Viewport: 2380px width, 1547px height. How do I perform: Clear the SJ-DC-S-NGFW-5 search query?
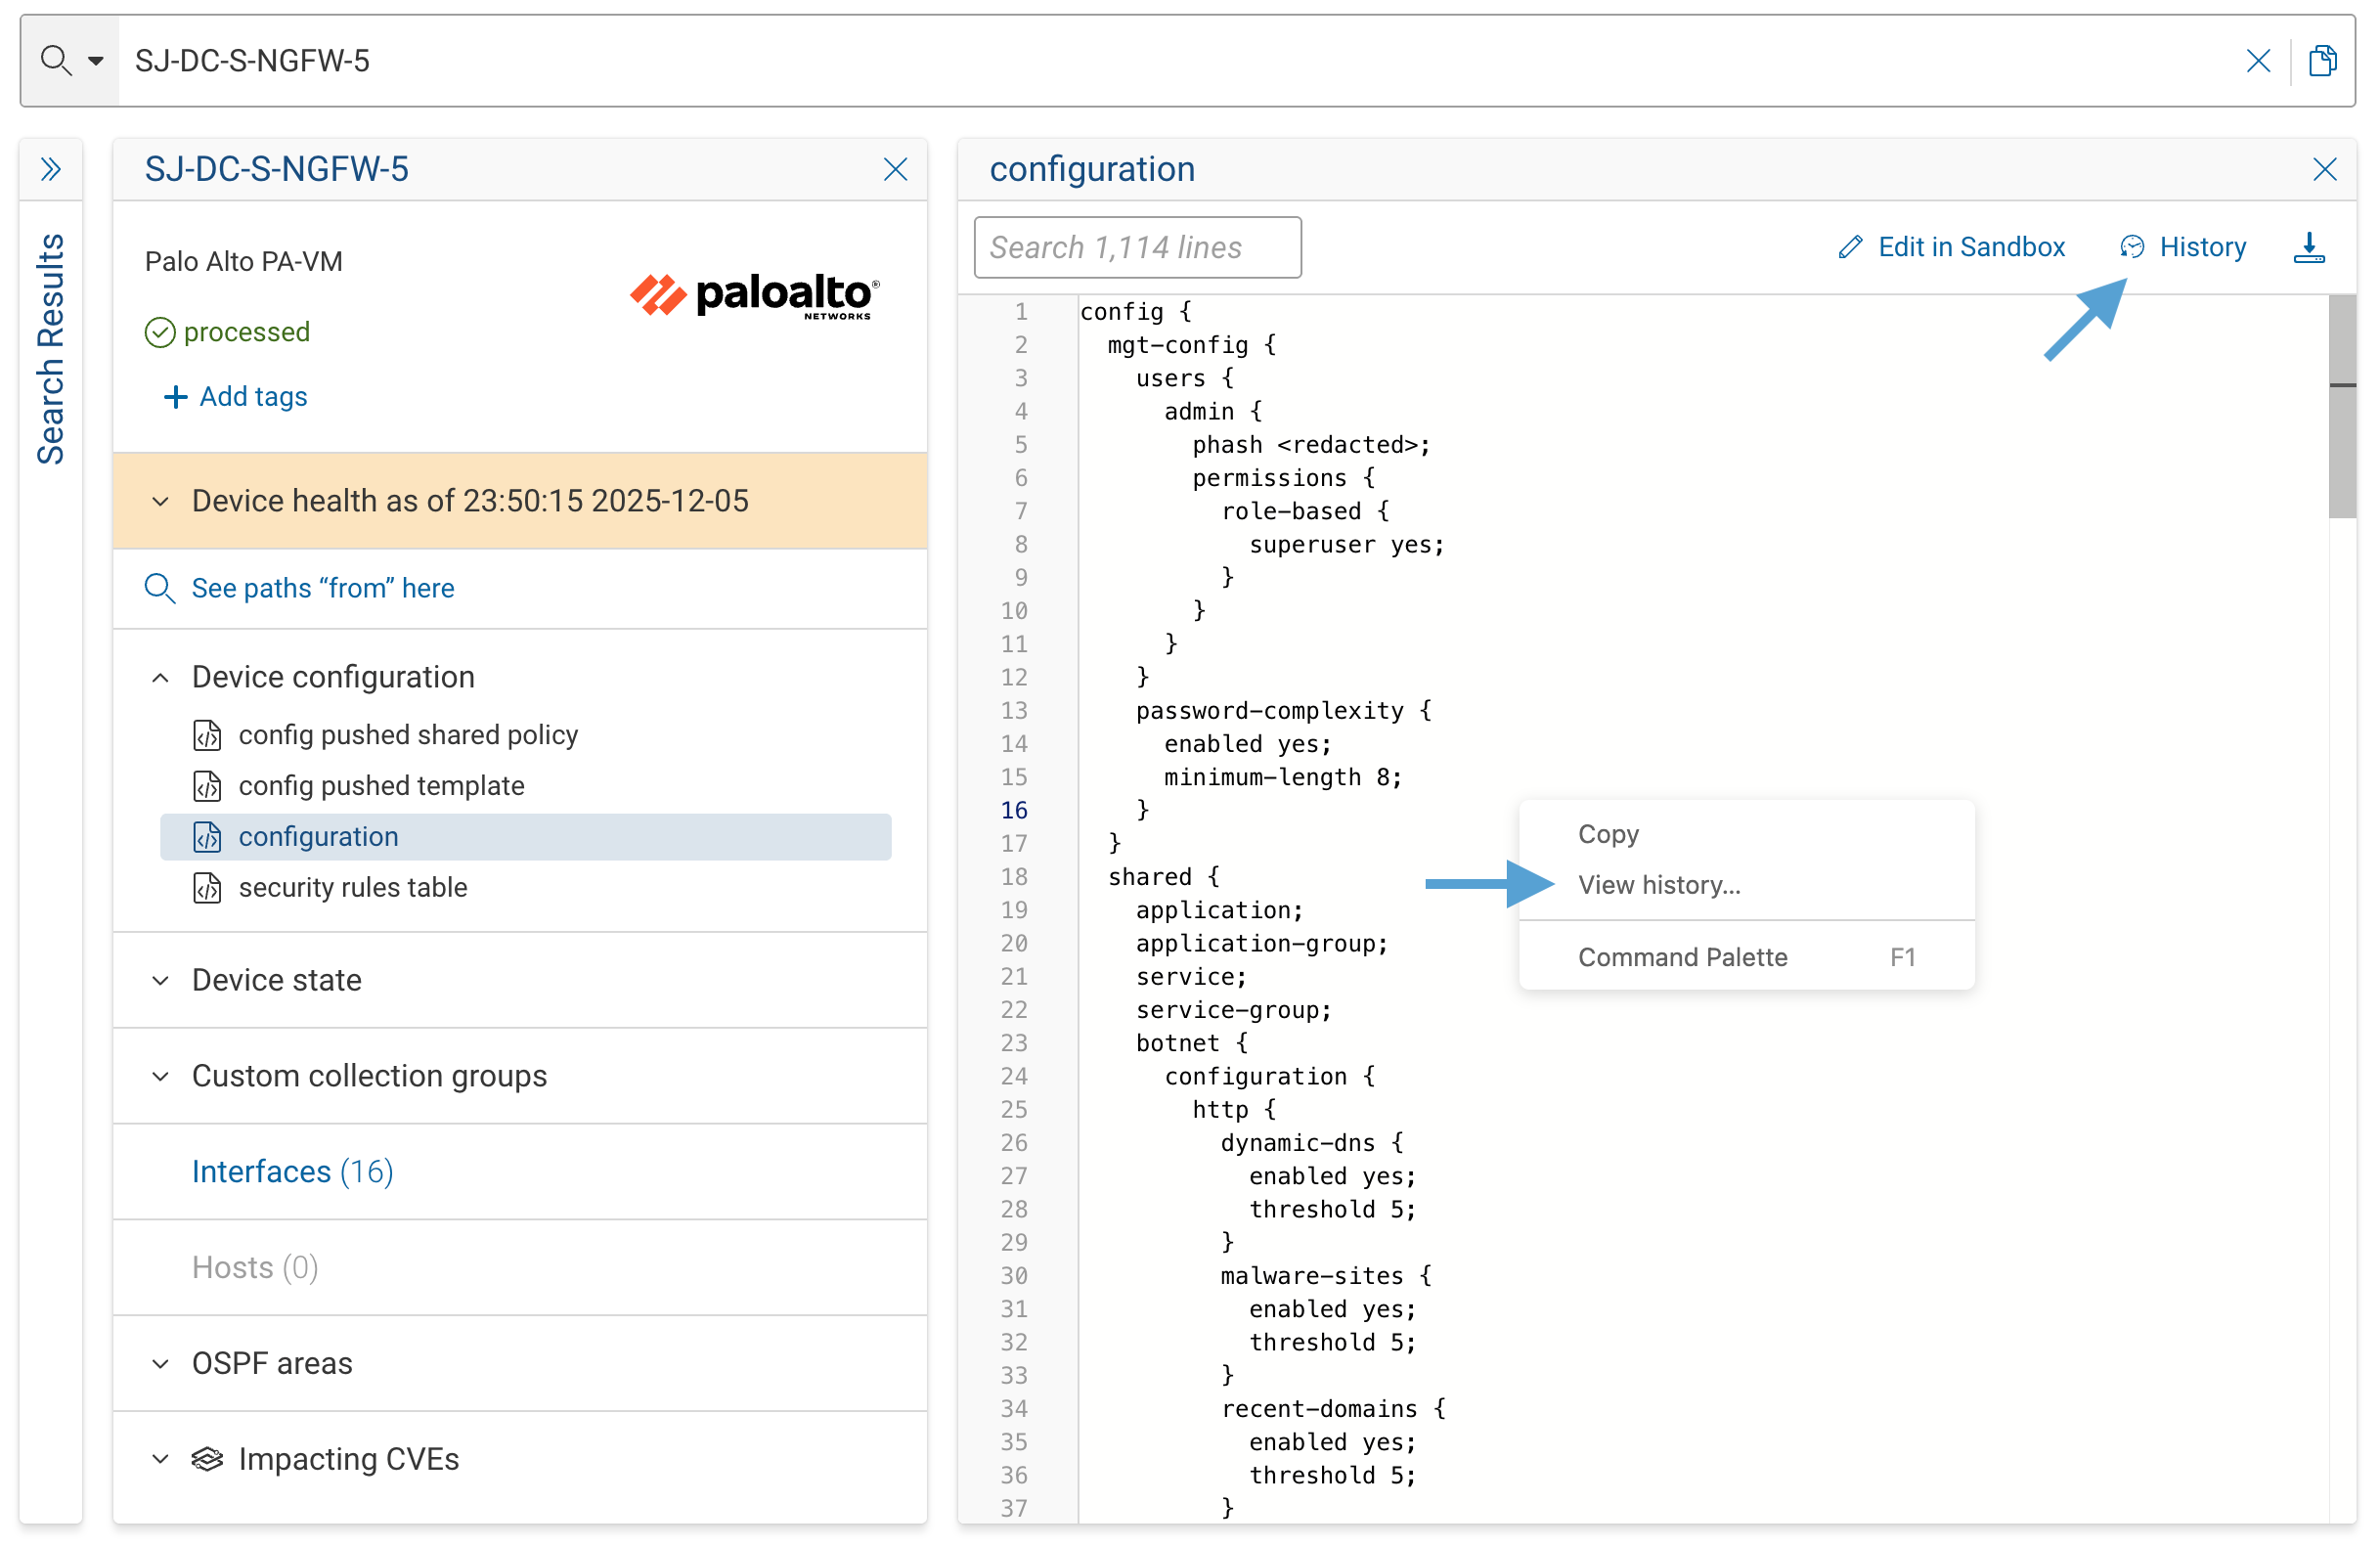pyautogui.click(x=2259, y=60)
